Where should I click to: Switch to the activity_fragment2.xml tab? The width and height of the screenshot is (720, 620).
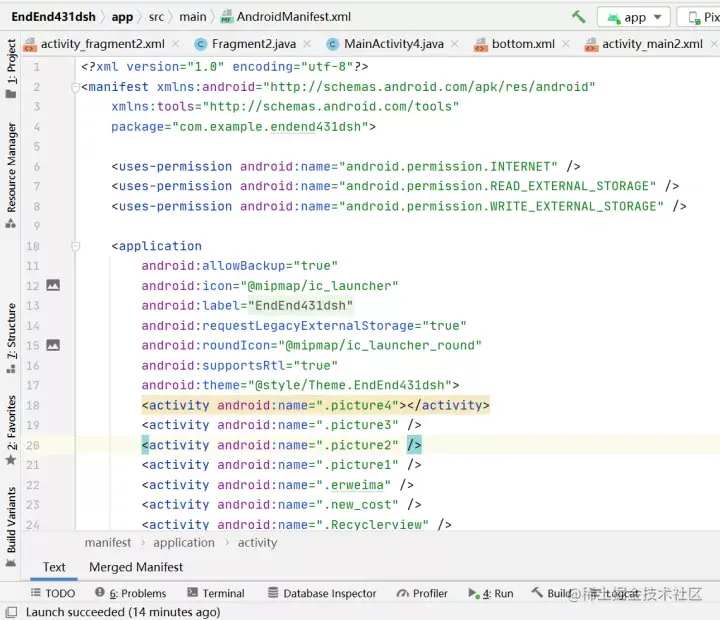click(x=95, y=44)
